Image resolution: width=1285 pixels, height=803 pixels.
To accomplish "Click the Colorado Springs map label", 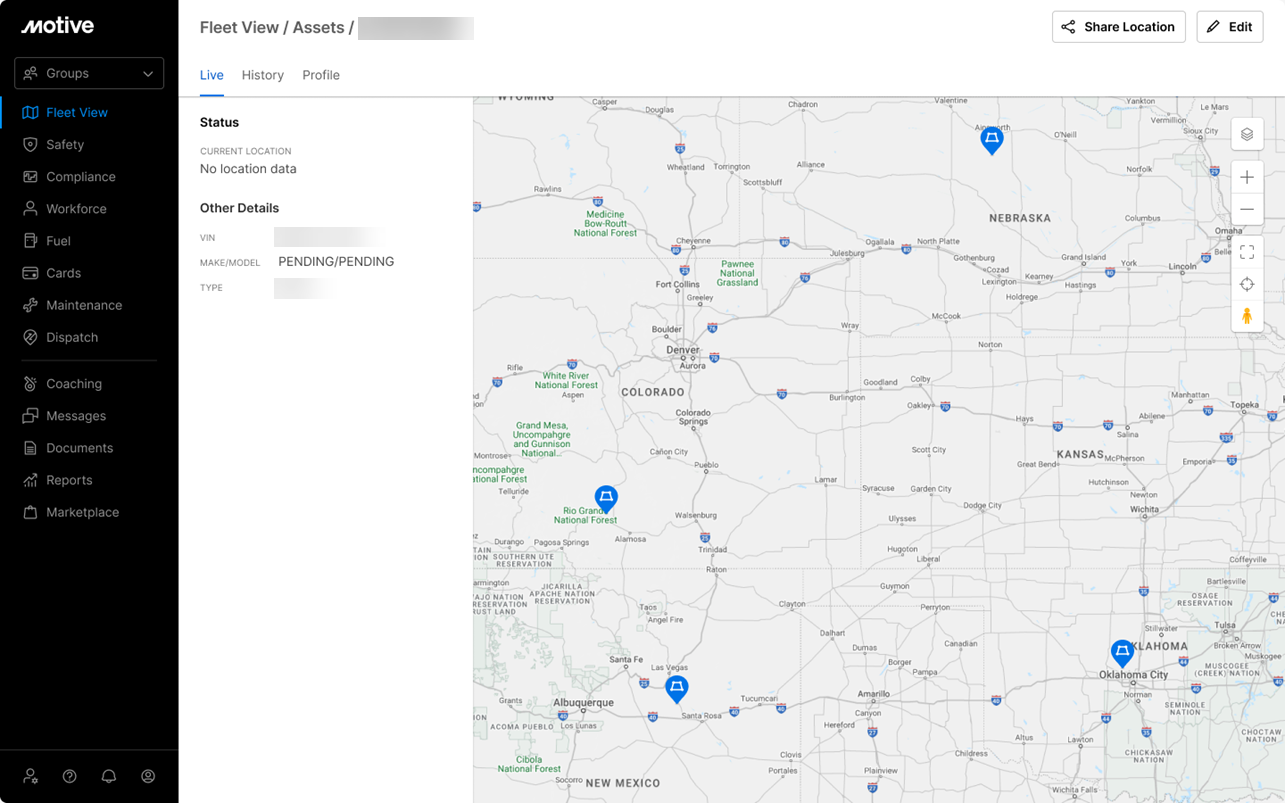I will tap(693, 417).
